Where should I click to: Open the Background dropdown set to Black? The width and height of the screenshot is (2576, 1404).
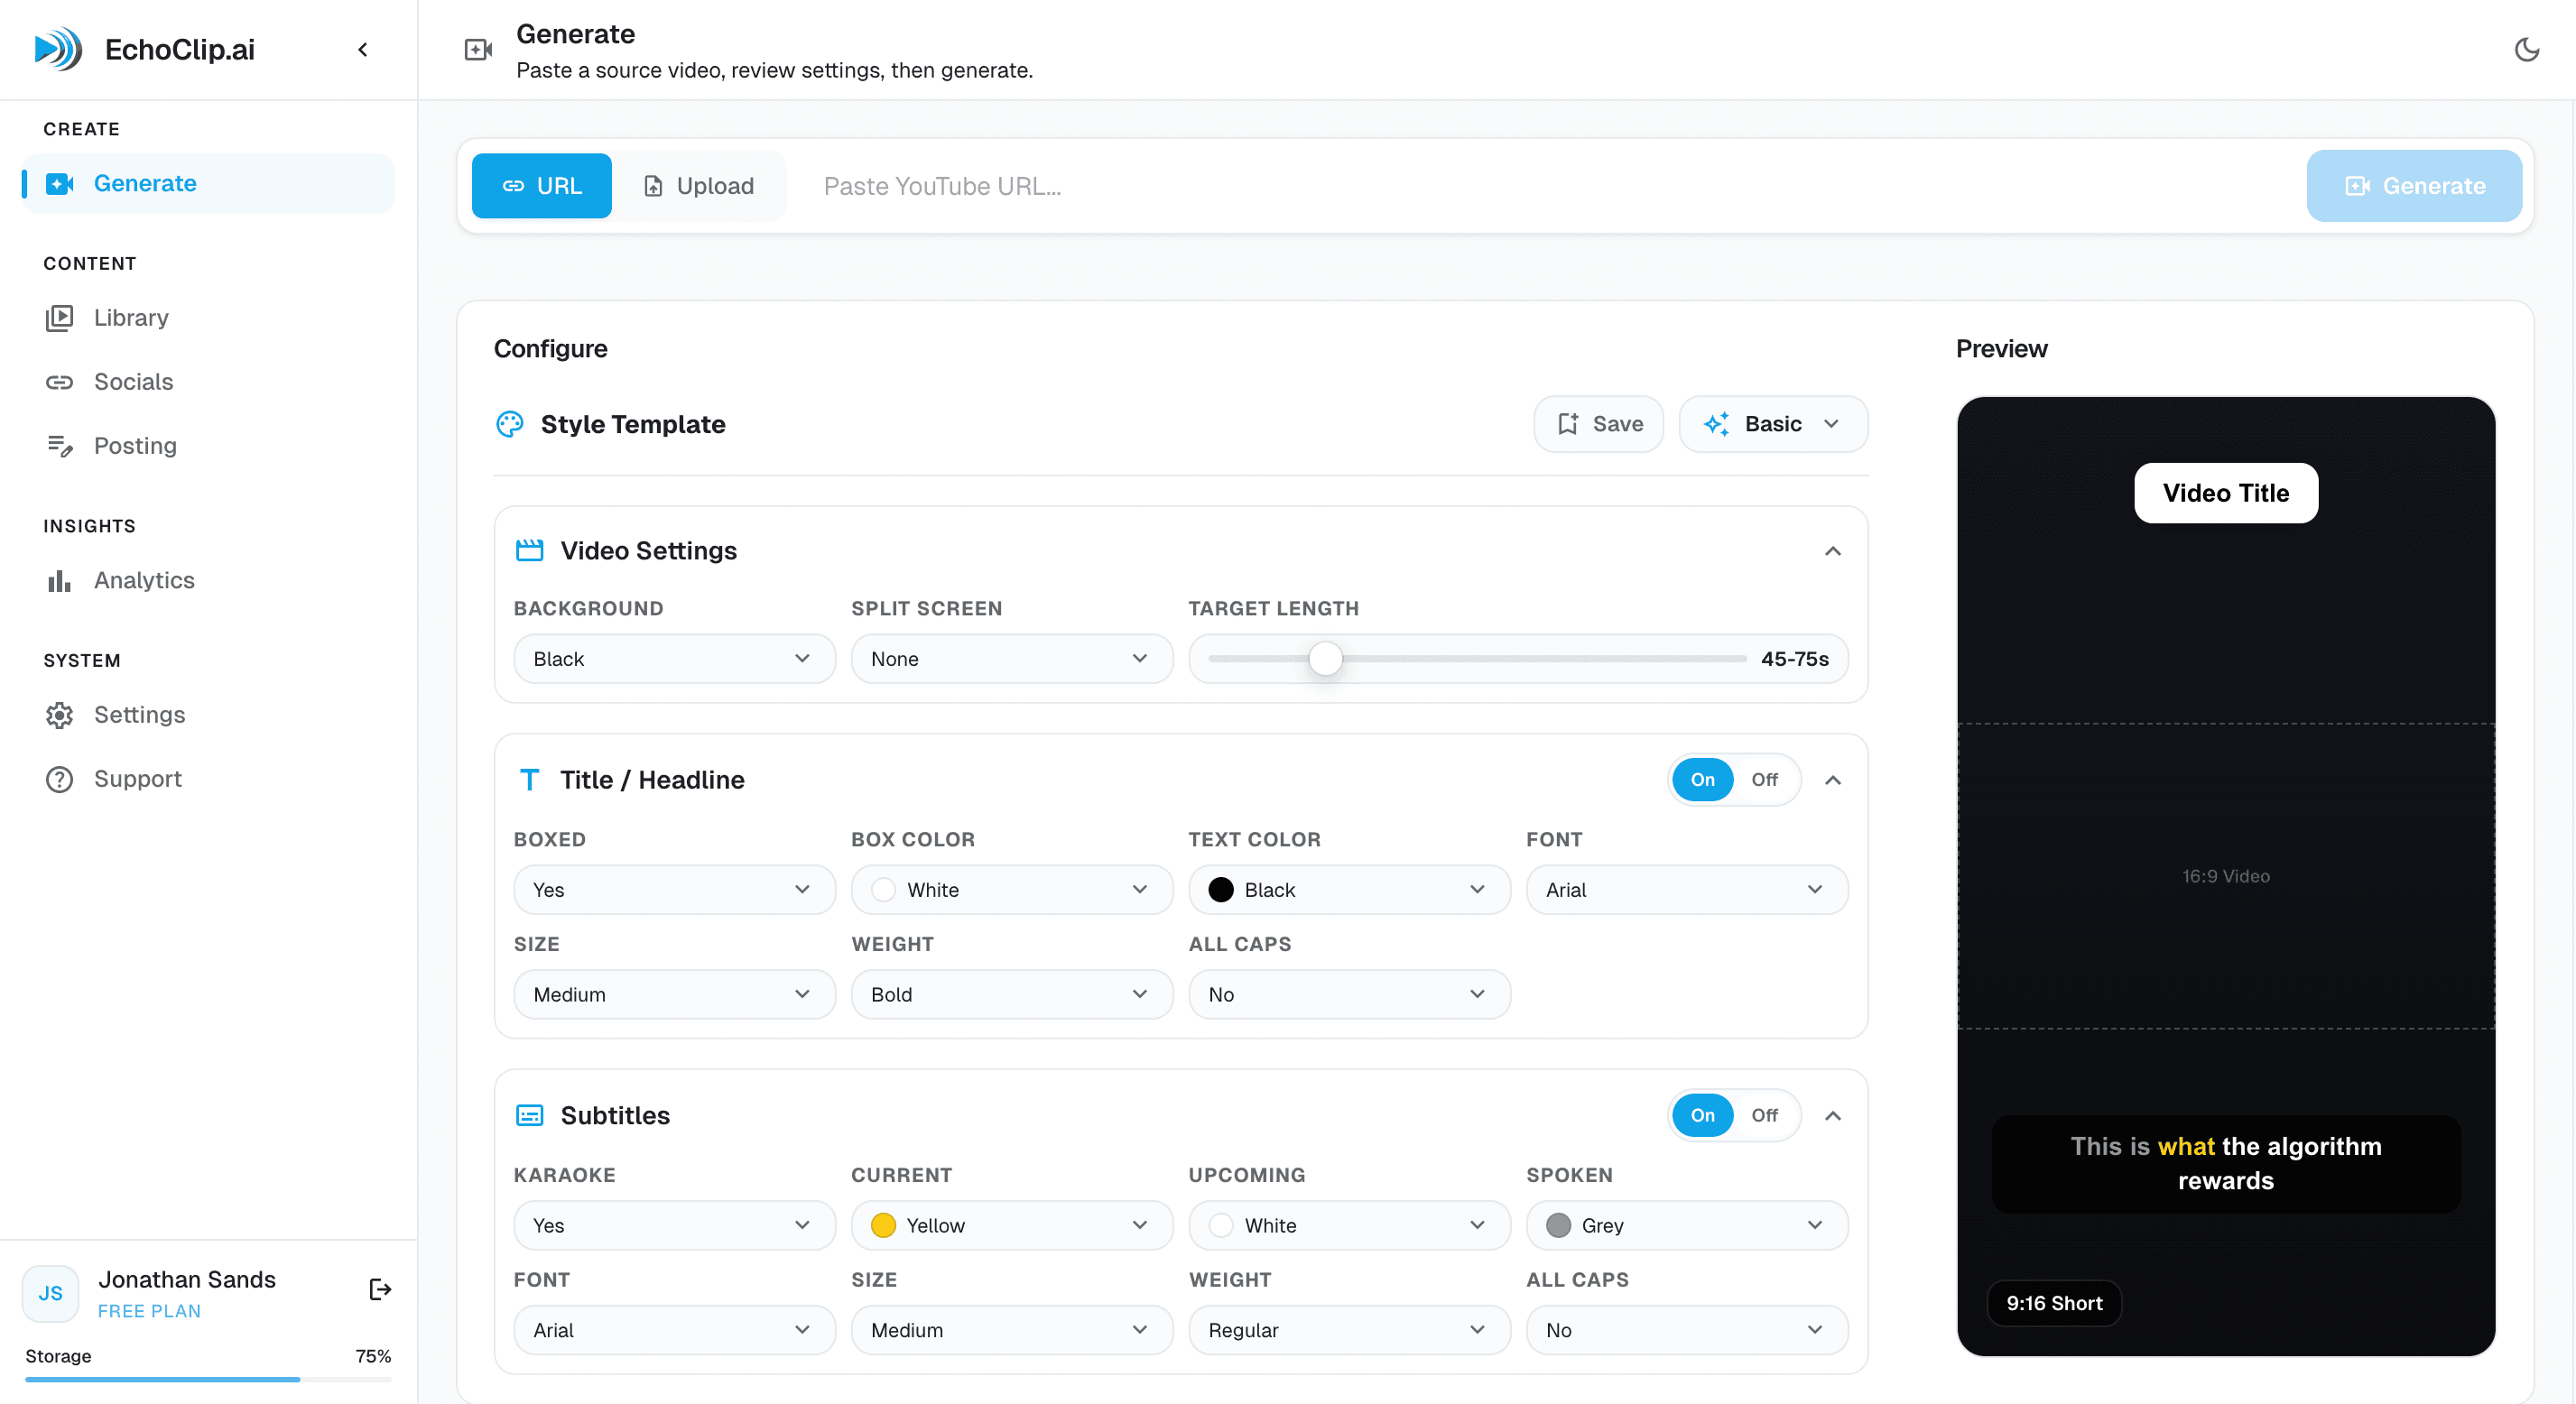click(x=673, y=658)
